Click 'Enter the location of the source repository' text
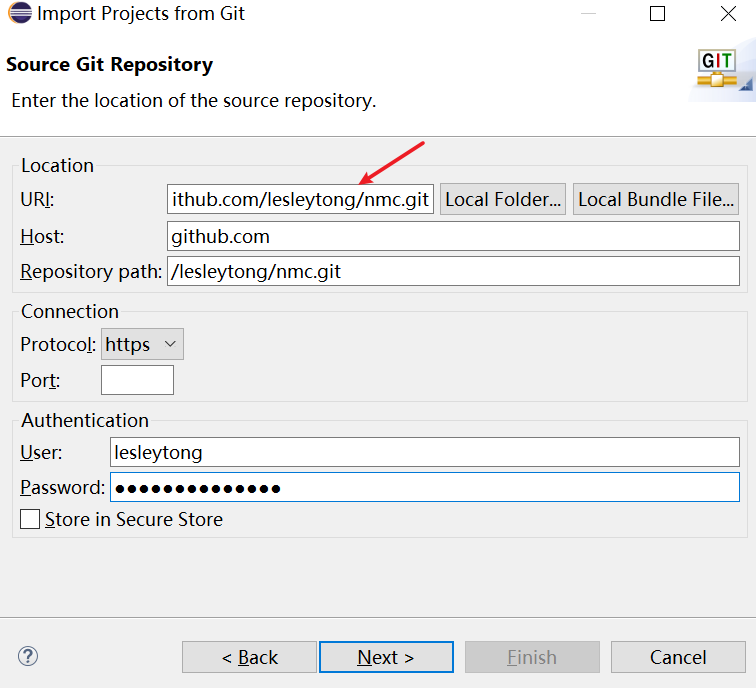The width and height of the screenshot is (756, 688). click(194, 101)
